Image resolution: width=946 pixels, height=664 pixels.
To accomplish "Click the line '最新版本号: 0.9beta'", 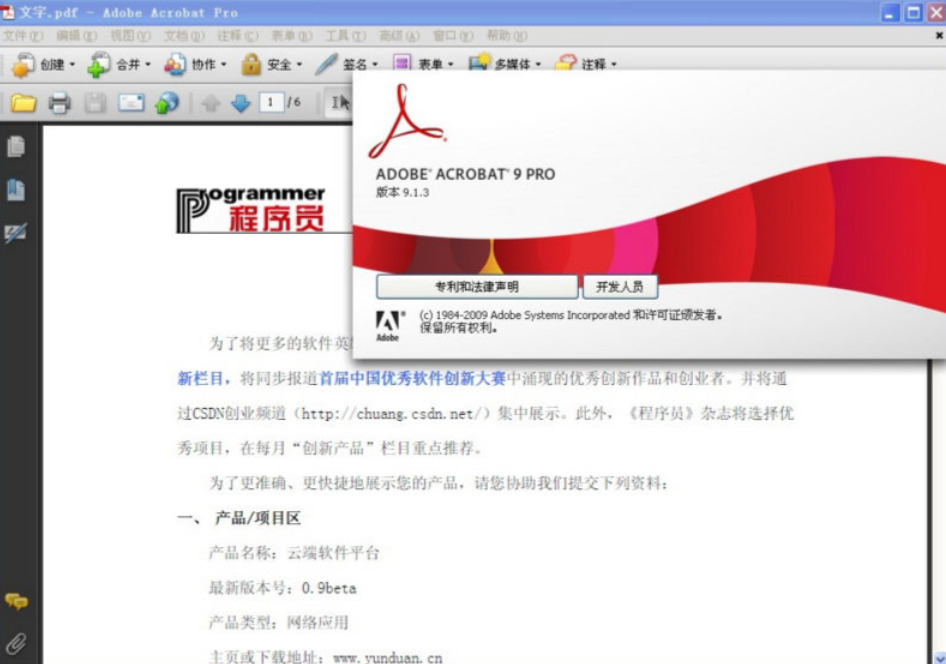I will [x=282, y=588].
